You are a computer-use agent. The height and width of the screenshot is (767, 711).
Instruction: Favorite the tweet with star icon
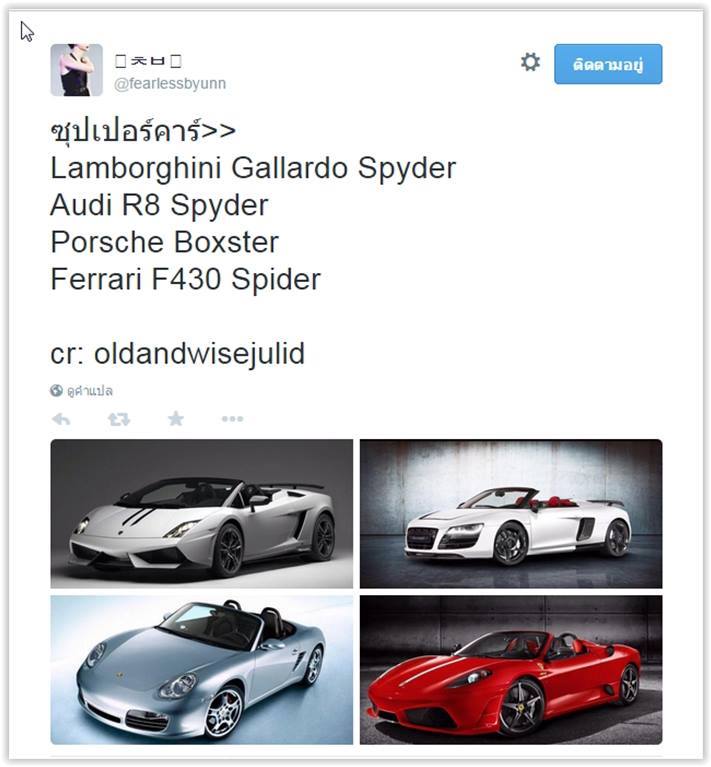tap(176, 419)
